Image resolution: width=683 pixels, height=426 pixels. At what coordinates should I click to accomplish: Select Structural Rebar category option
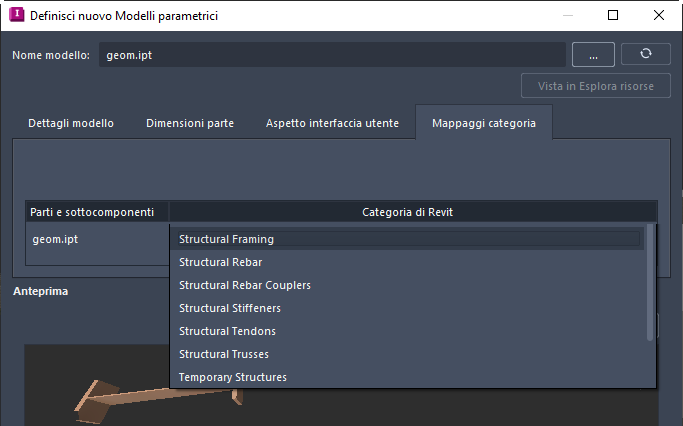(x=407, y=262)
